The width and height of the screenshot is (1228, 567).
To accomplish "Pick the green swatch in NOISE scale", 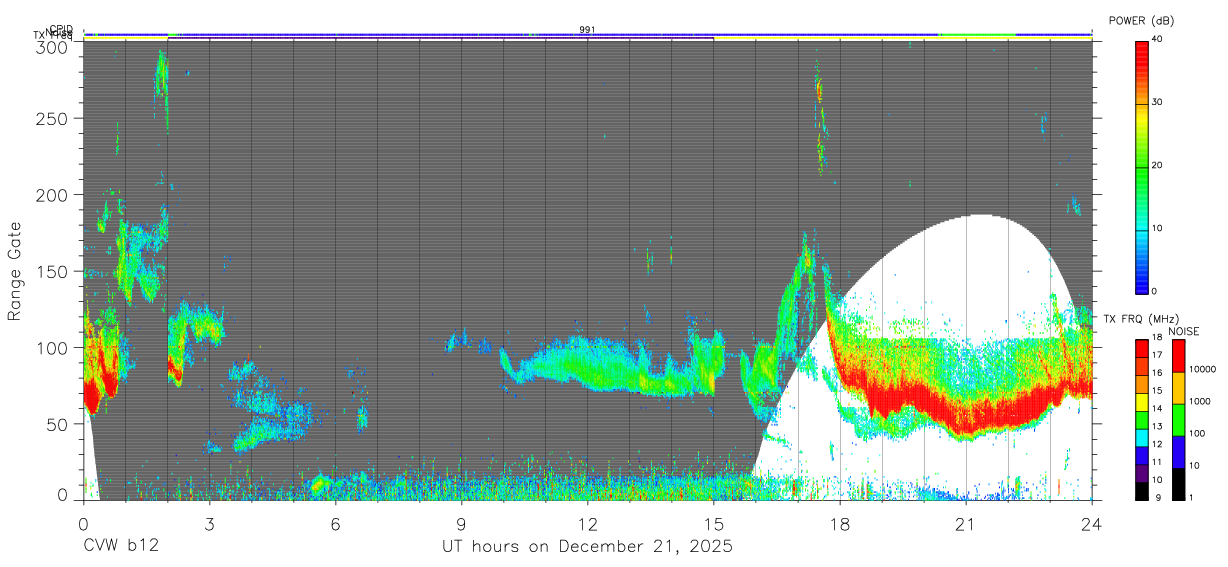I will [1178, 418].
